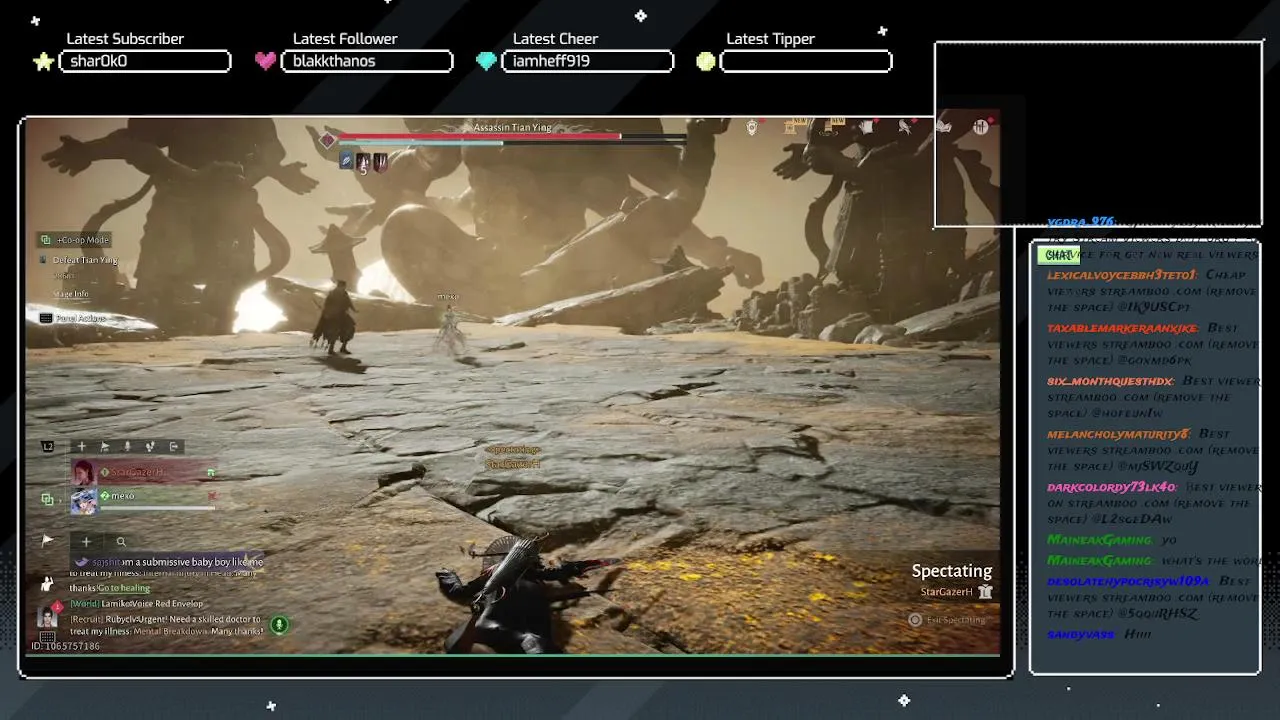Click the [Recruit] Rubyclv urgent doctor message
This screenshot has width=1280, height=720.
pyautogui.click(x=166, y=625)
